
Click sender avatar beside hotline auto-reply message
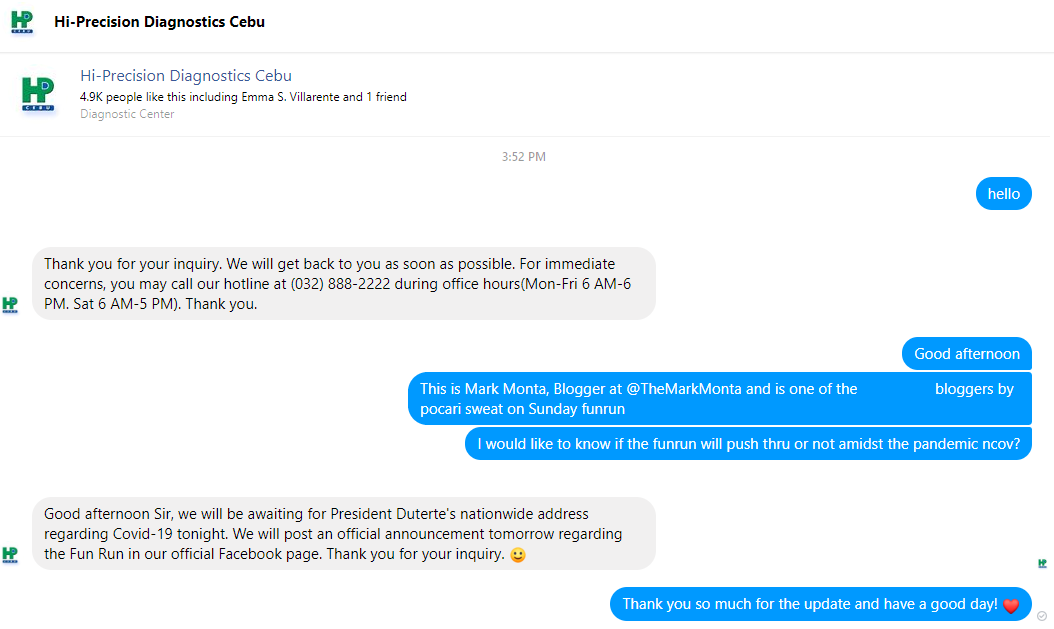tap(10, 305)
